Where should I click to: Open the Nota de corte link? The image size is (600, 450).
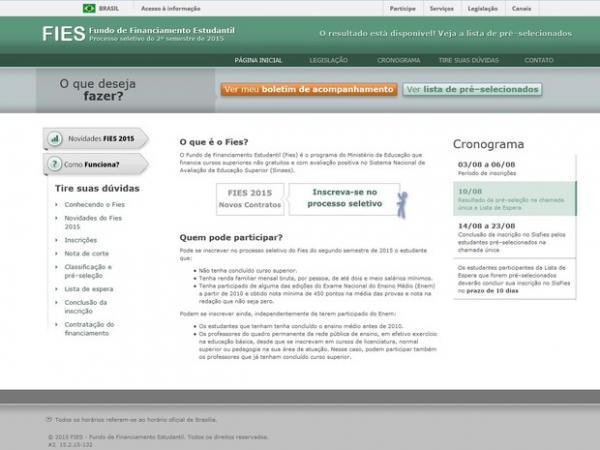coord(86,253)
